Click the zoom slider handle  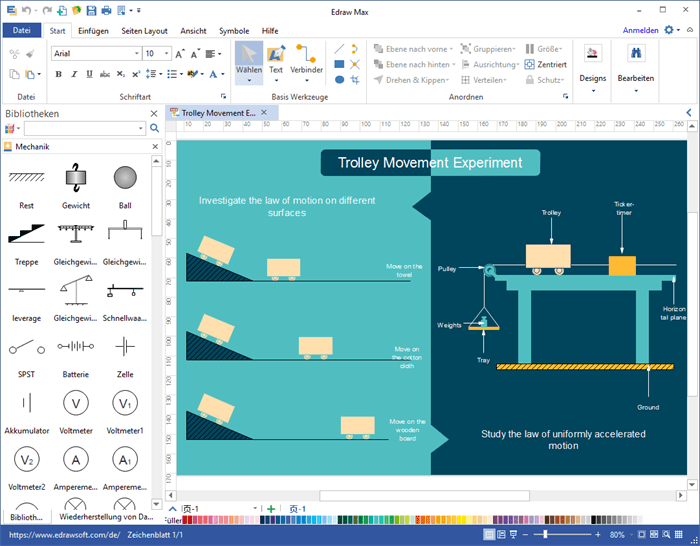pos(545,534)
